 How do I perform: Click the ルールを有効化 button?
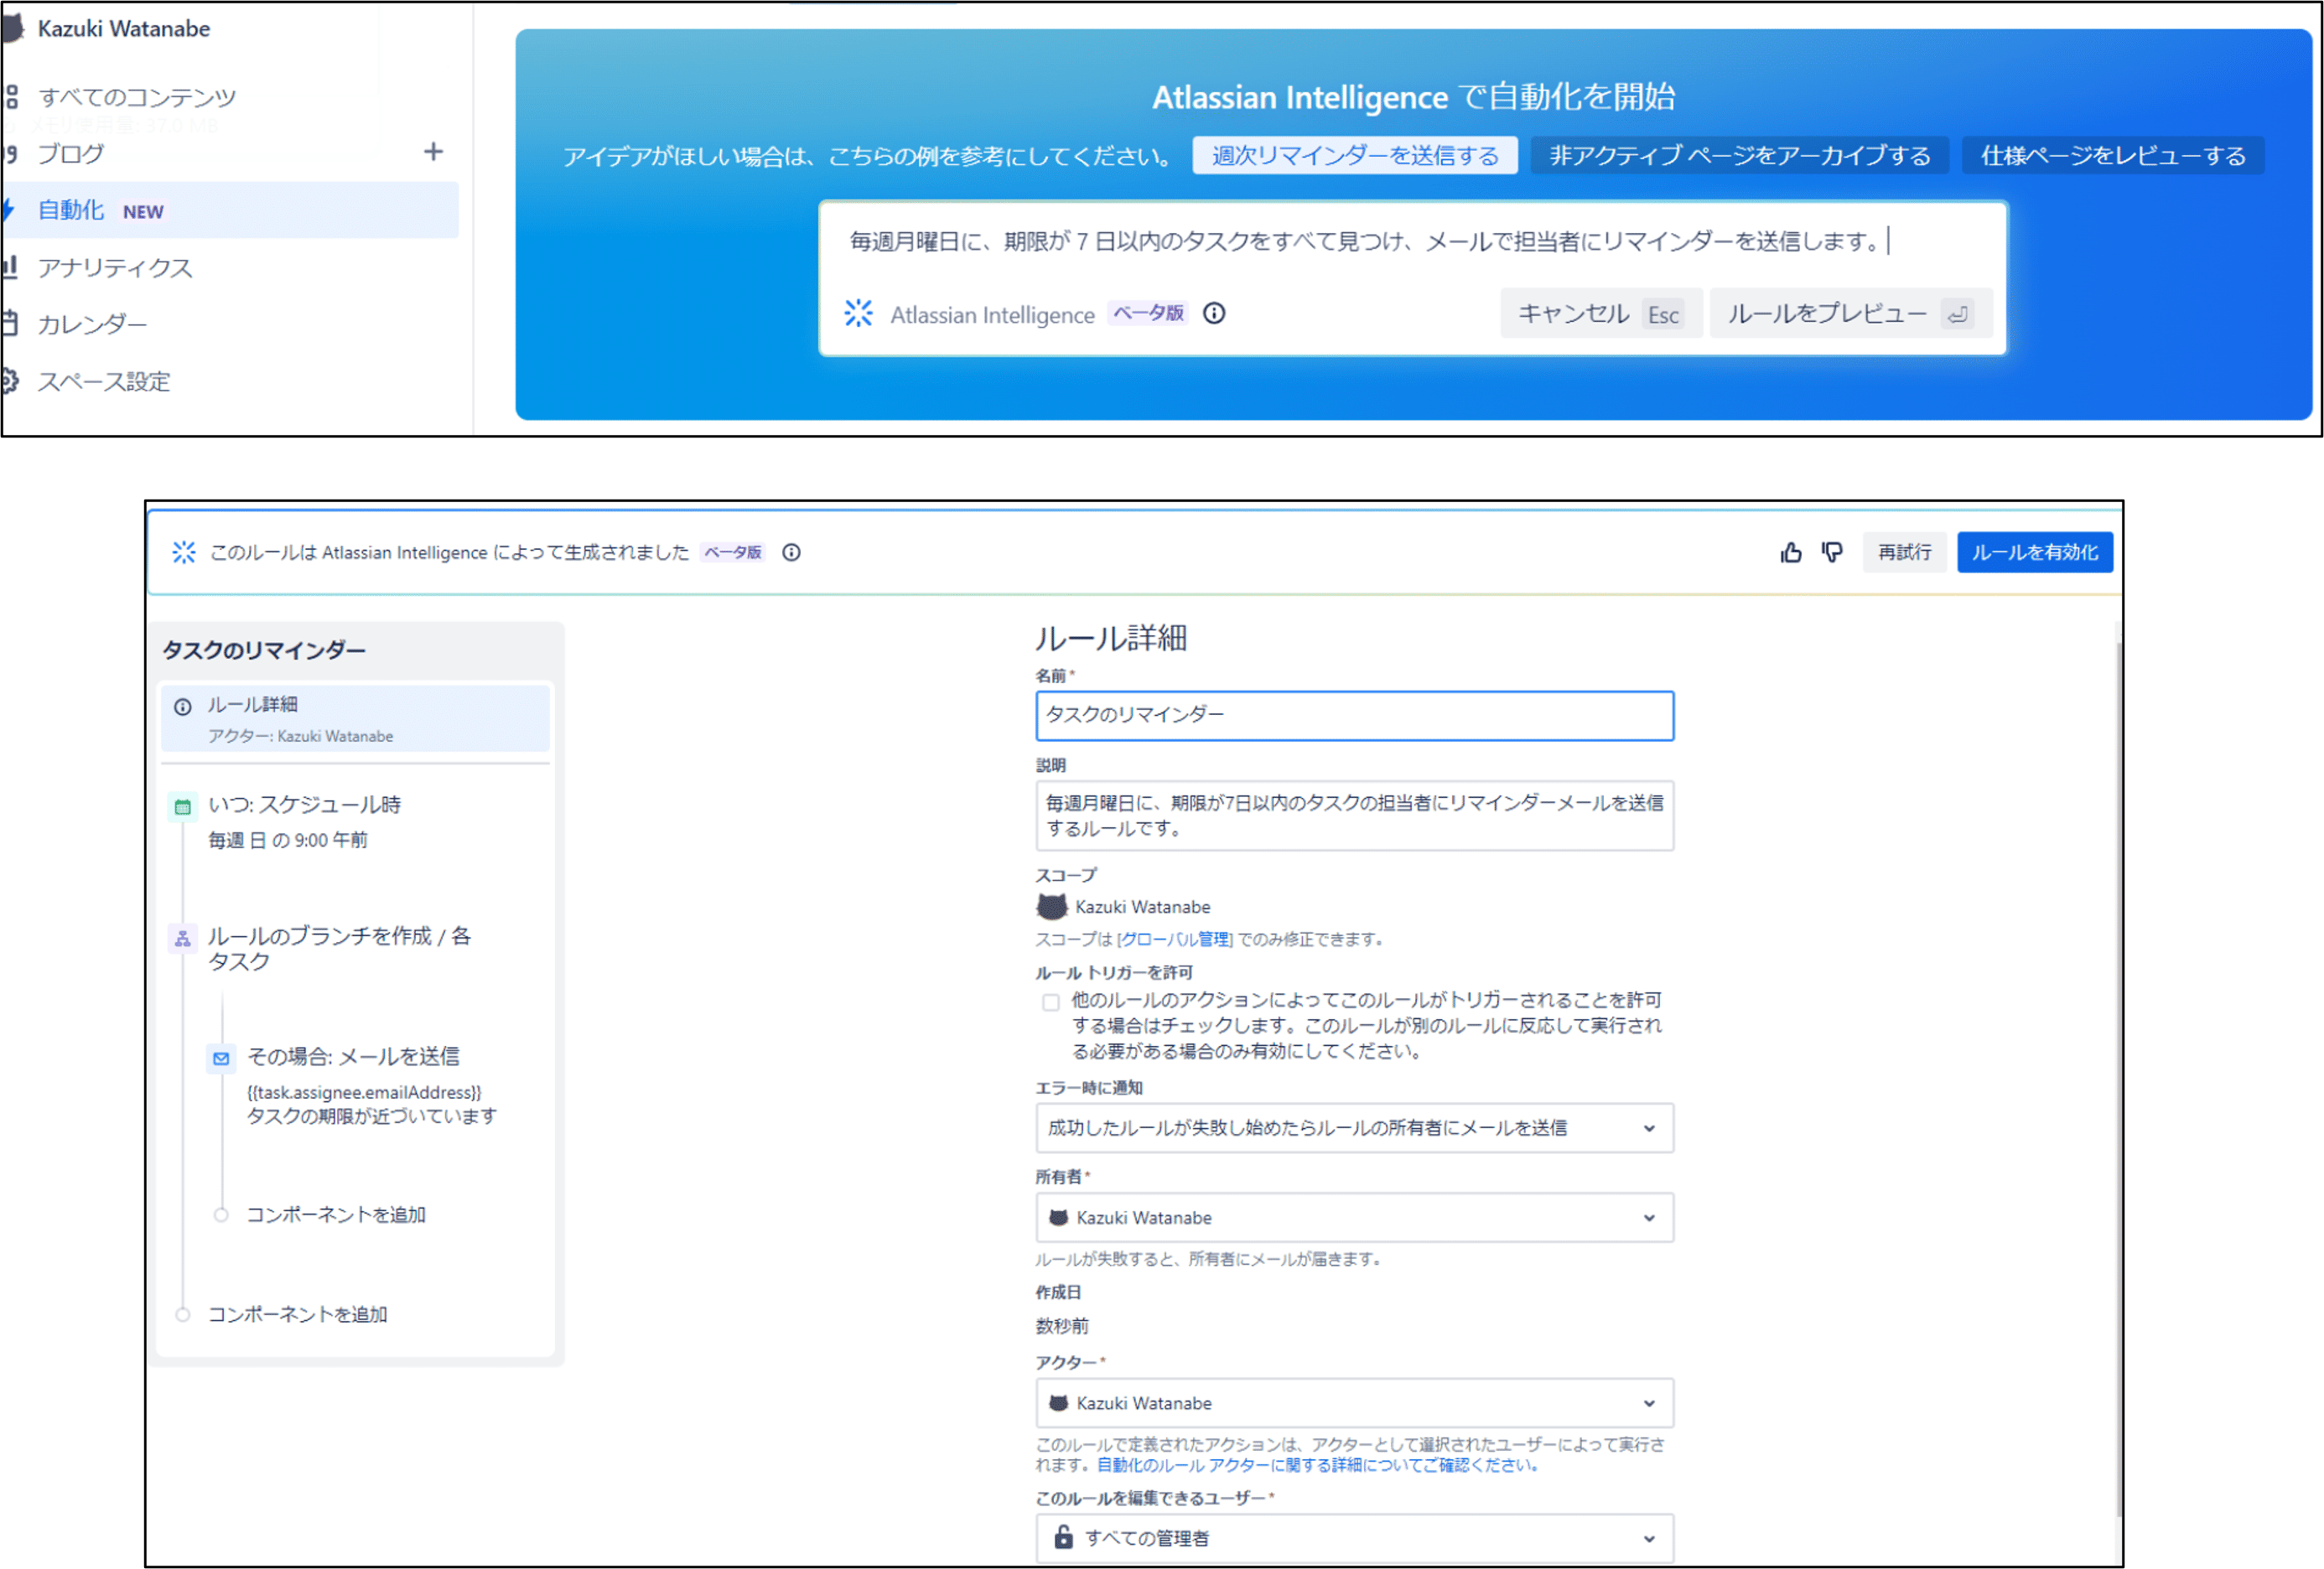(2034, 553)
